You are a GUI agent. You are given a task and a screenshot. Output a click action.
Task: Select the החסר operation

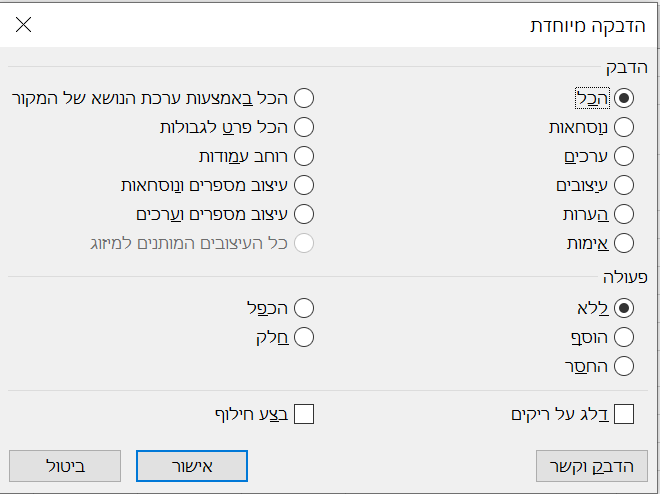[x=625, y=366]
